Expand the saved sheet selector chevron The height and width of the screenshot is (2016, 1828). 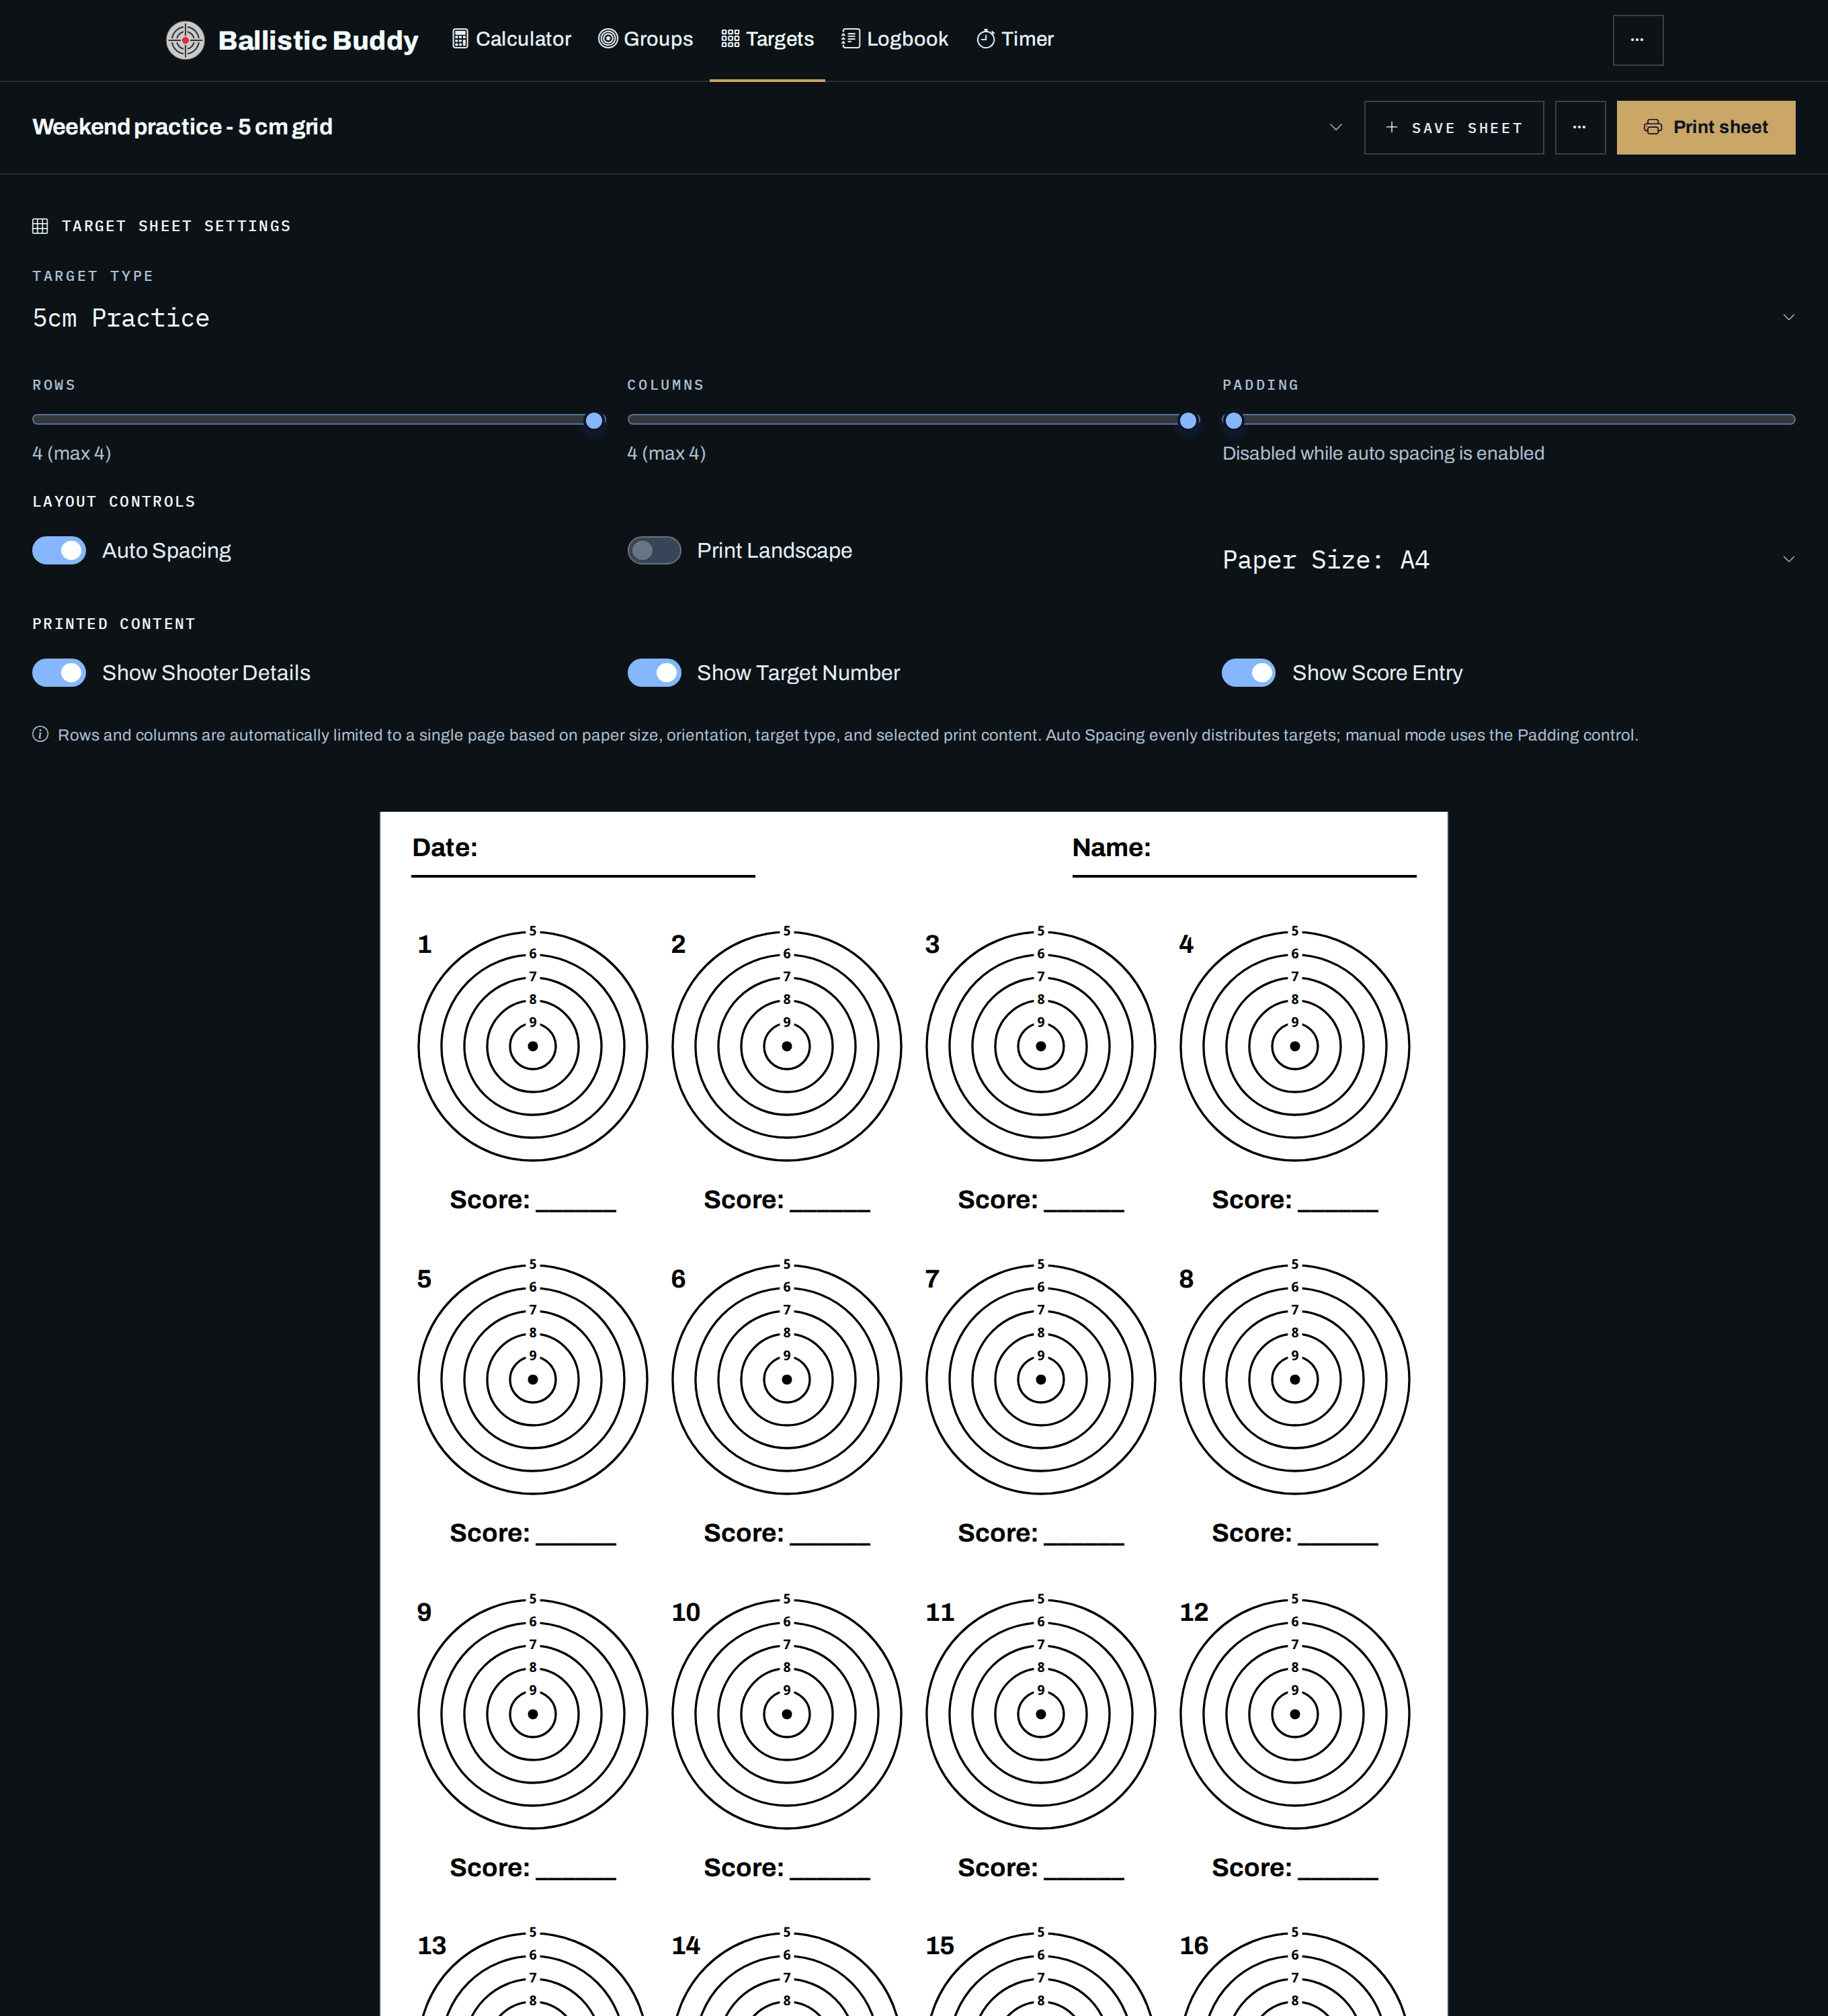click(x=1335, y=127)
